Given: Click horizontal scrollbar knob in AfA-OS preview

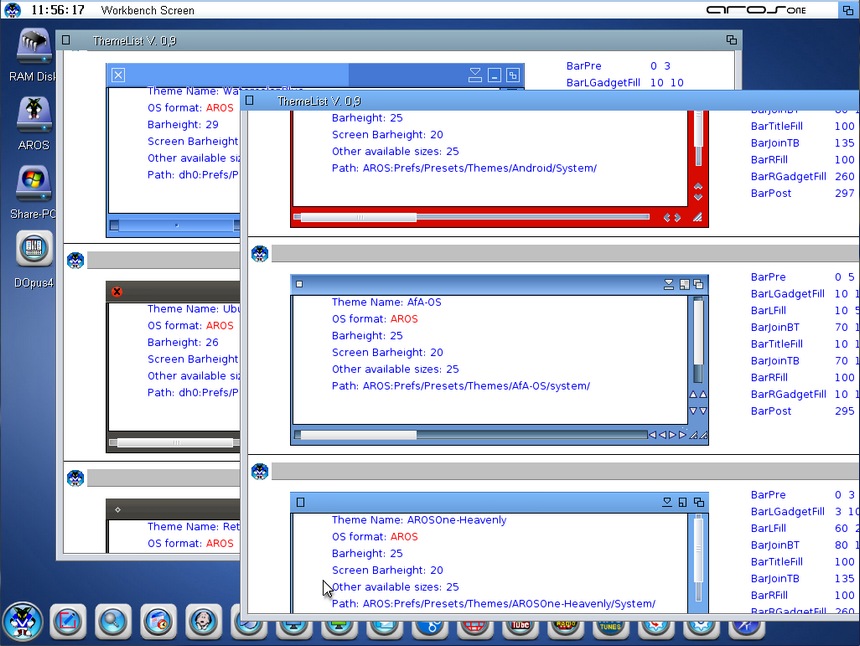Looking at the screenshot, I should pos(359,435).
